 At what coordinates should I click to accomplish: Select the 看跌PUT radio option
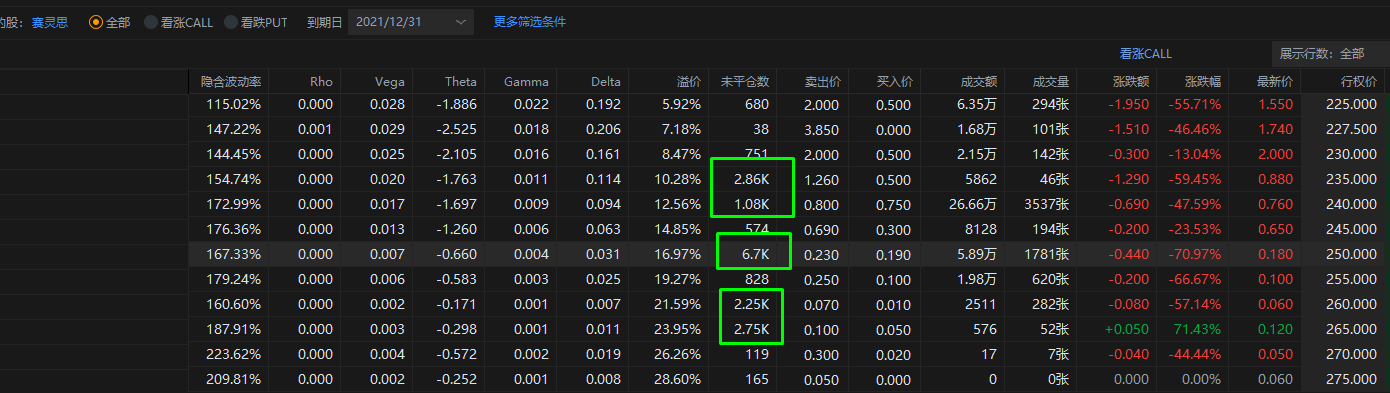click(231, 22)
